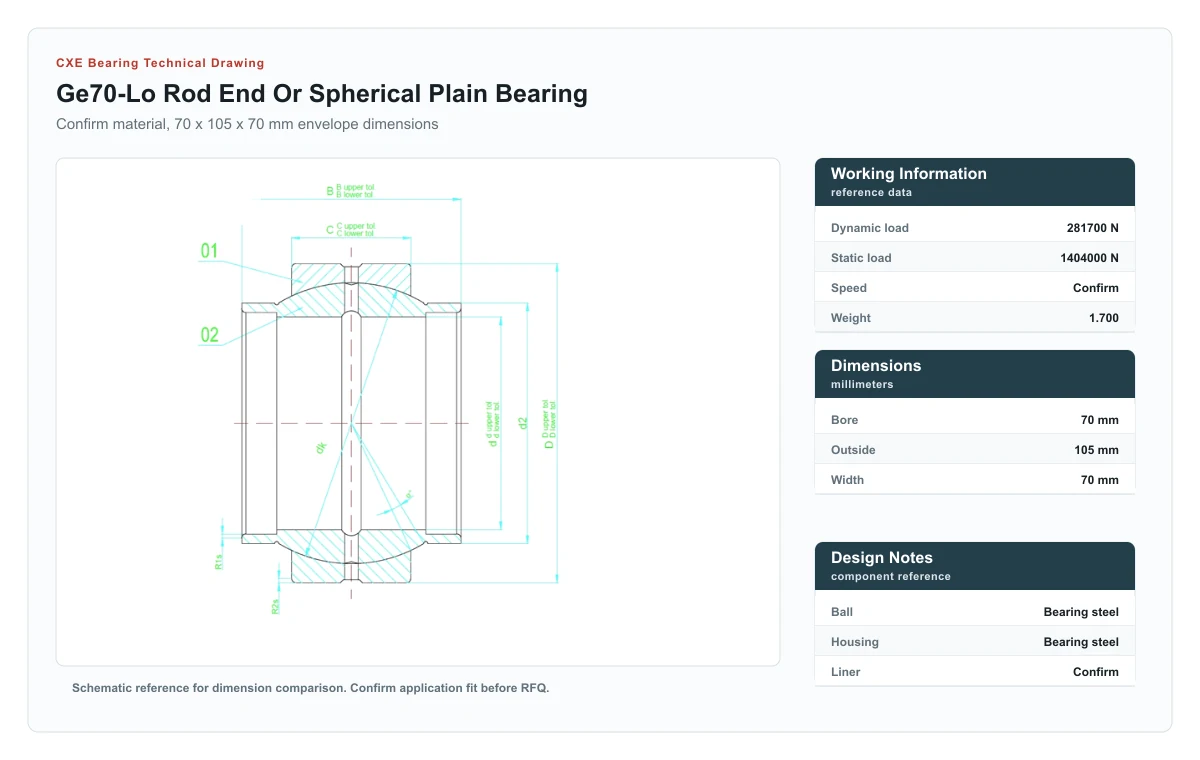Select the Housing Bearing steel row

[x=975, y=642]
